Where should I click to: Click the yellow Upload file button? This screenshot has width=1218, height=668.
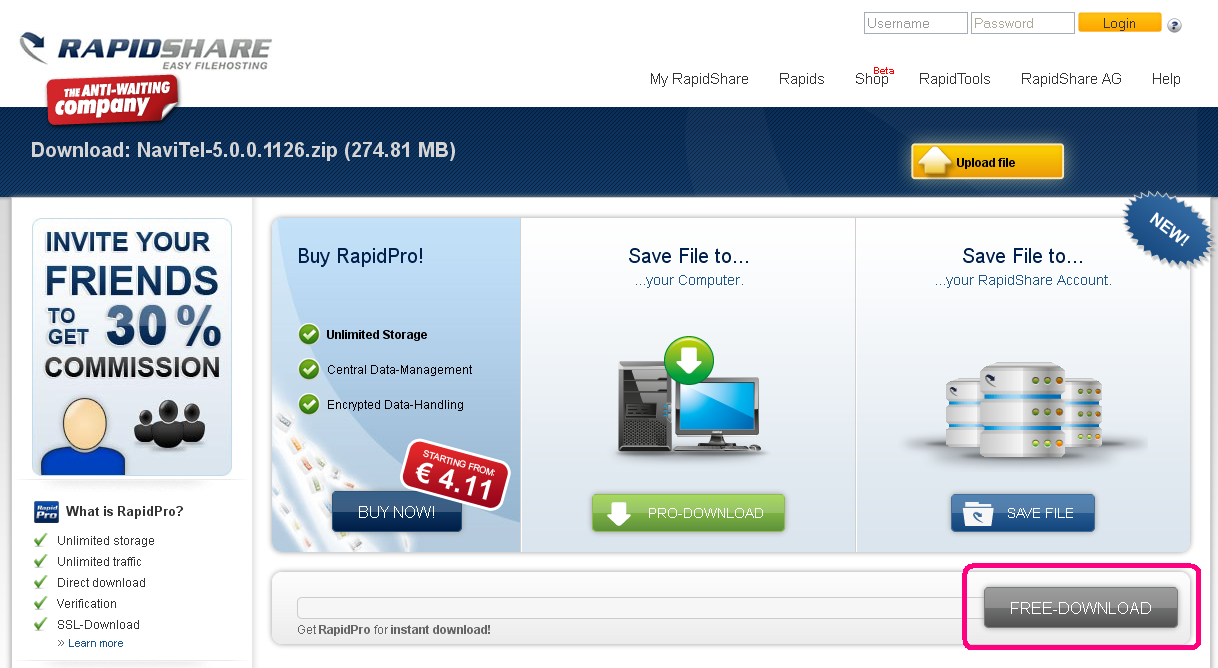pyautogui.click(x=987, y=162)
